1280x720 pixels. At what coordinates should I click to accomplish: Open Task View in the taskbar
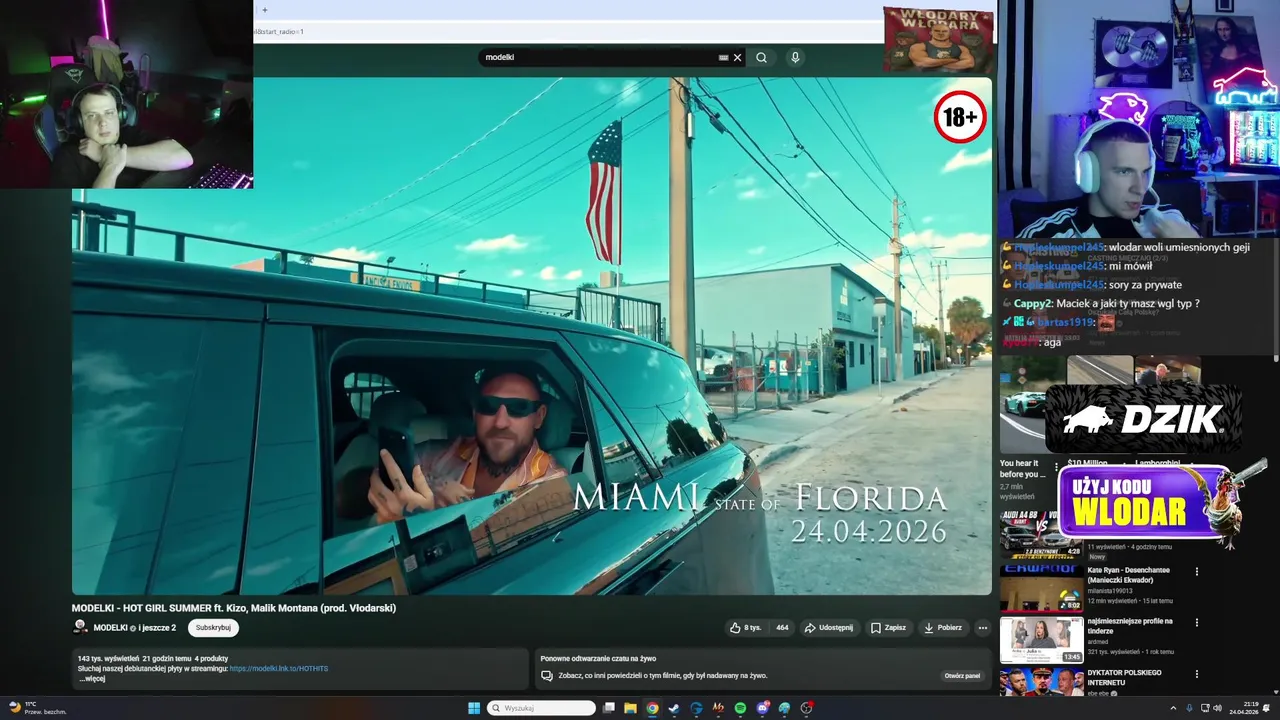[608, 708]
